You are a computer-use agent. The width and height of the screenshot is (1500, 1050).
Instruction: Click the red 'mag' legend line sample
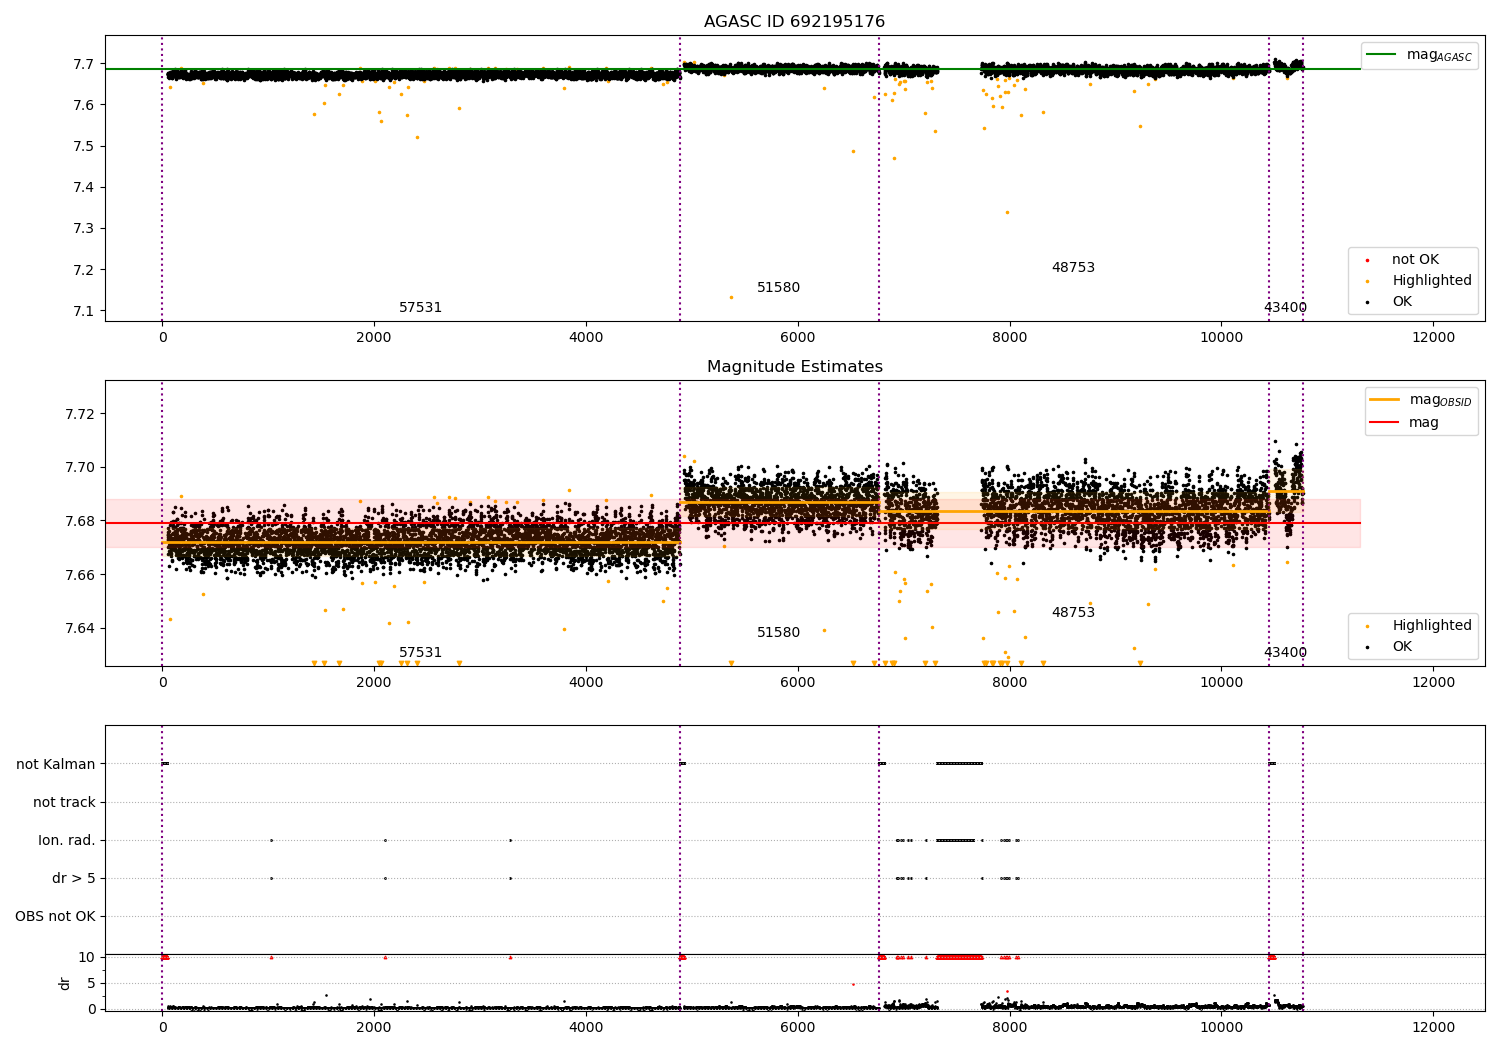[1384, 422]
